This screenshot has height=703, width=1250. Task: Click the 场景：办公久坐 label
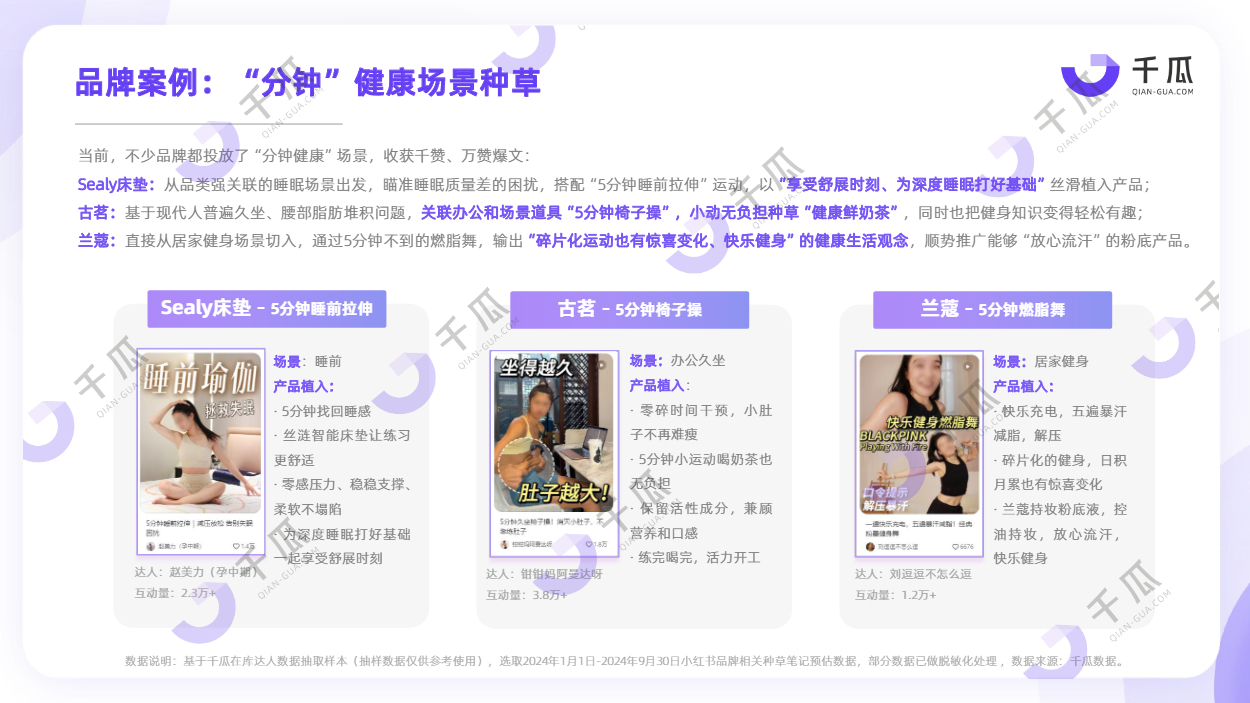(677, 361)
